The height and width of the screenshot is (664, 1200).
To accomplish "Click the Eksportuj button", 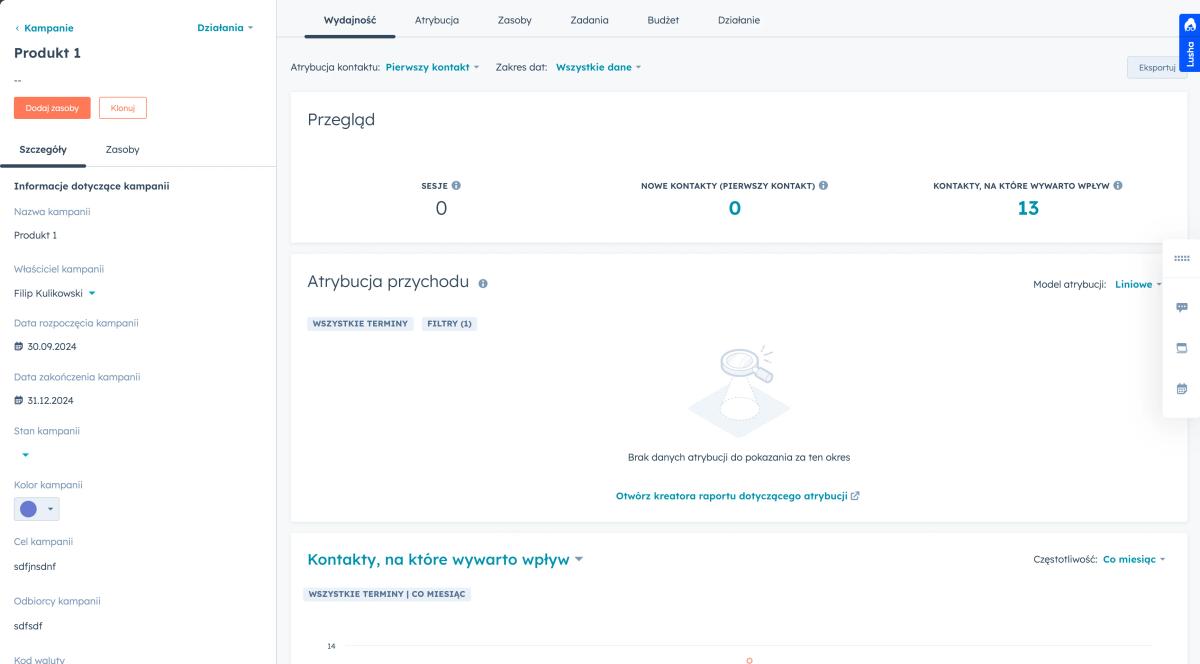I will click(1157, 68).
